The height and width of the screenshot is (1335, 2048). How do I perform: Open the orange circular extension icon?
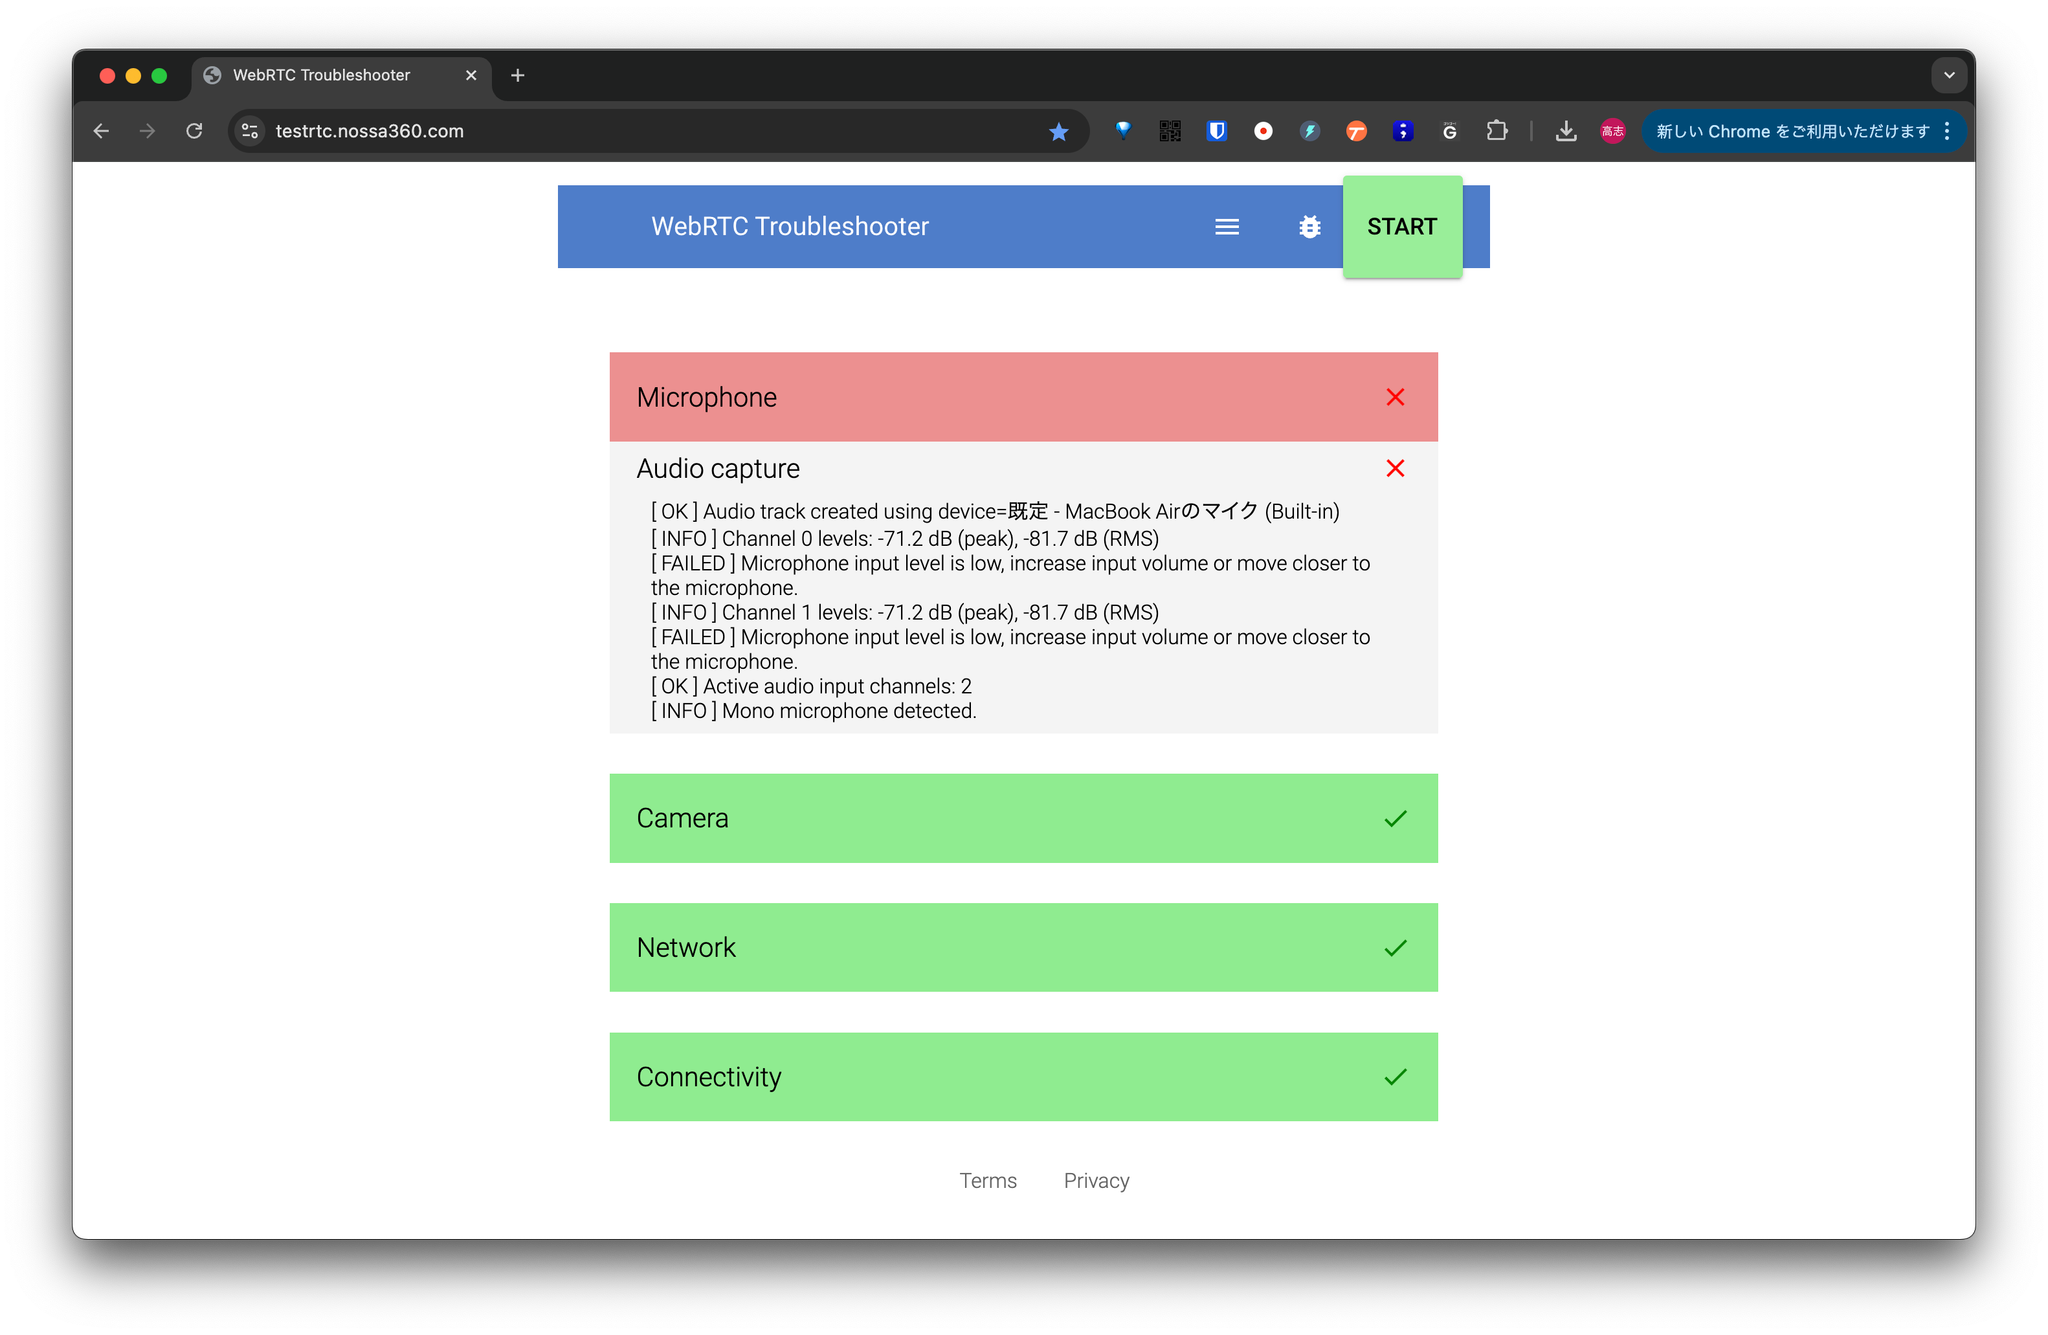pos(1356,131)
